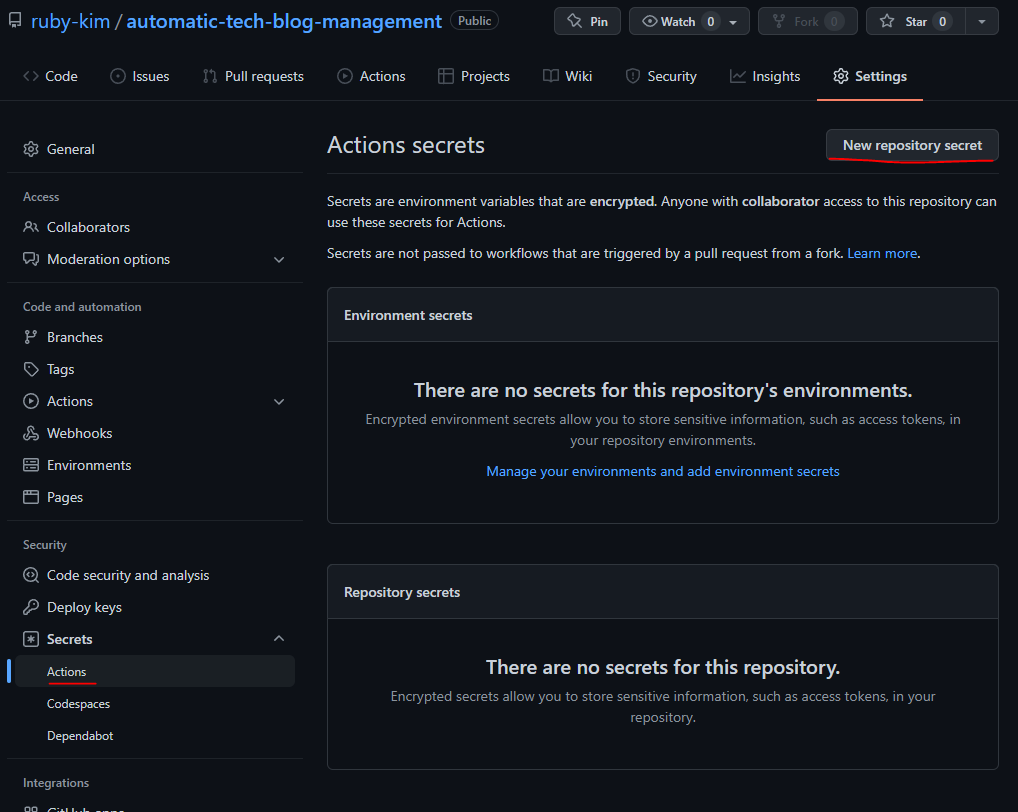Image resolution: width=1018 pixels, height=812 pixels.
Task: Click the Projects tab table icon
Action: [x=445, y=76]
